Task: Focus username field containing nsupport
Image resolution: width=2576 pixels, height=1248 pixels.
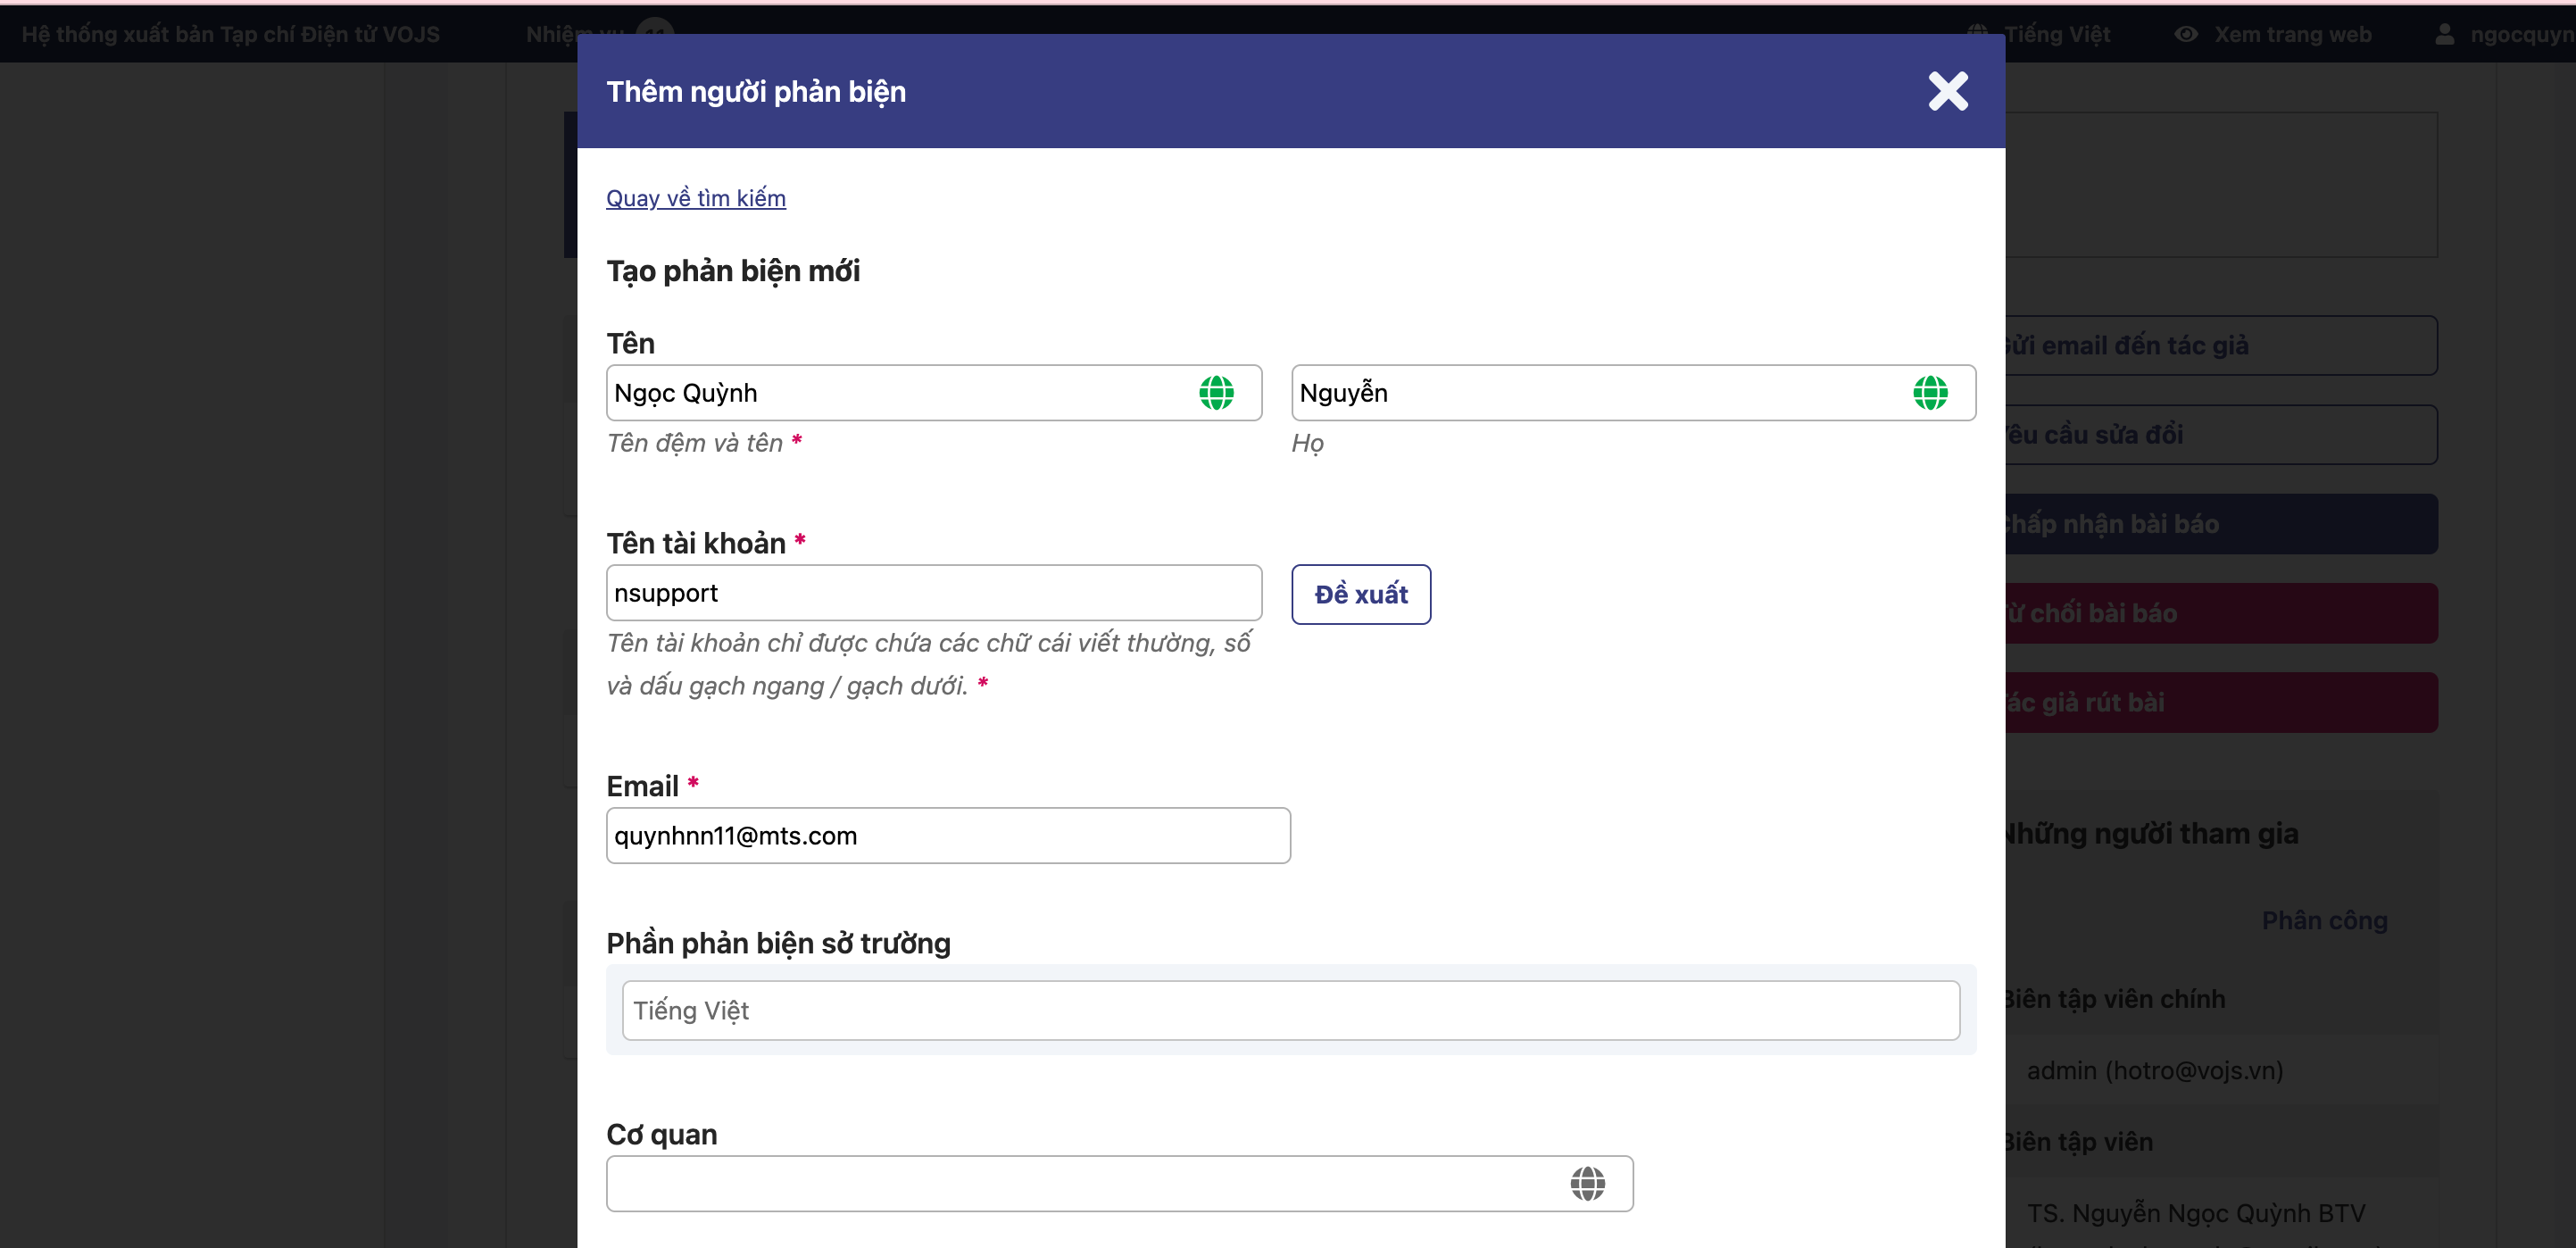Action: coord(933,593)
